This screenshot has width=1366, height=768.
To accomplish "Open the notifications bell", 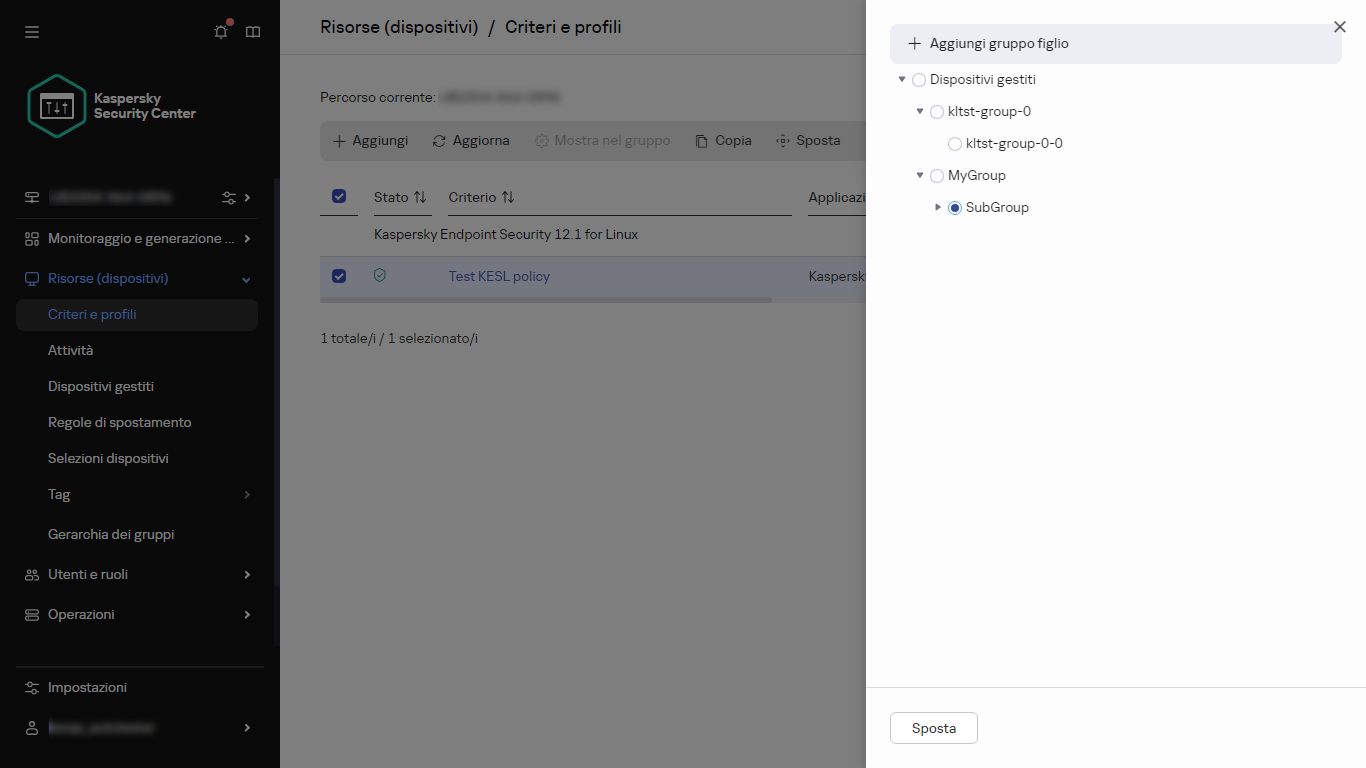I will click(220, 31).
